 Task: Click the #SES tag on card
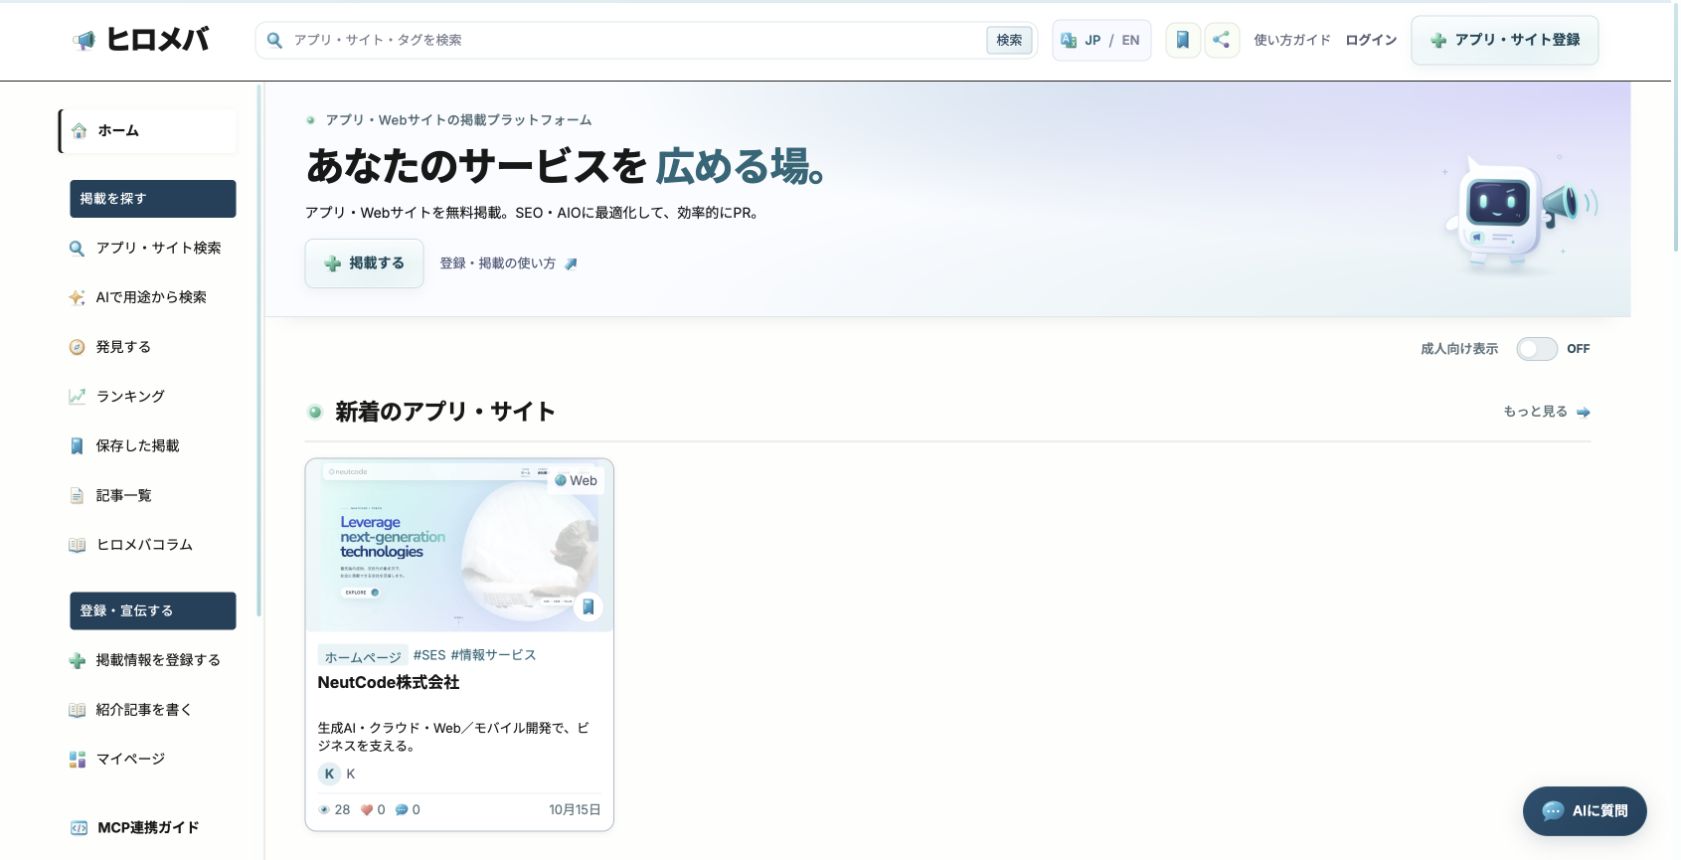(429, 655)
